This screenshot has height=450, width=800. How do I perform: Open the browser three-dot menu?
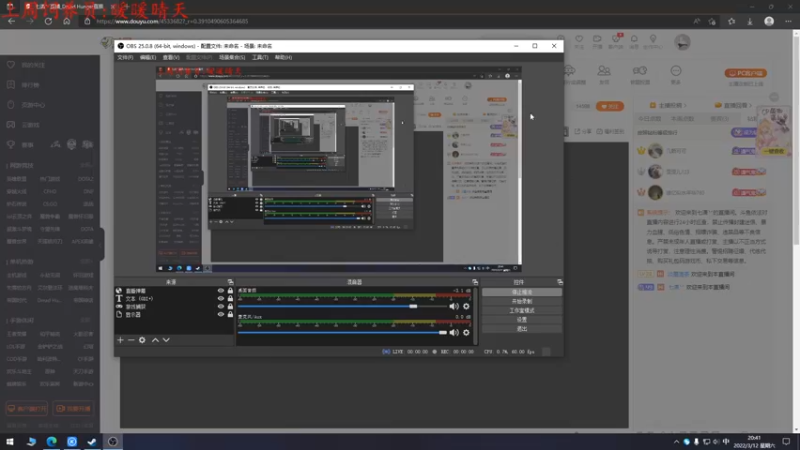coord(788,21)
